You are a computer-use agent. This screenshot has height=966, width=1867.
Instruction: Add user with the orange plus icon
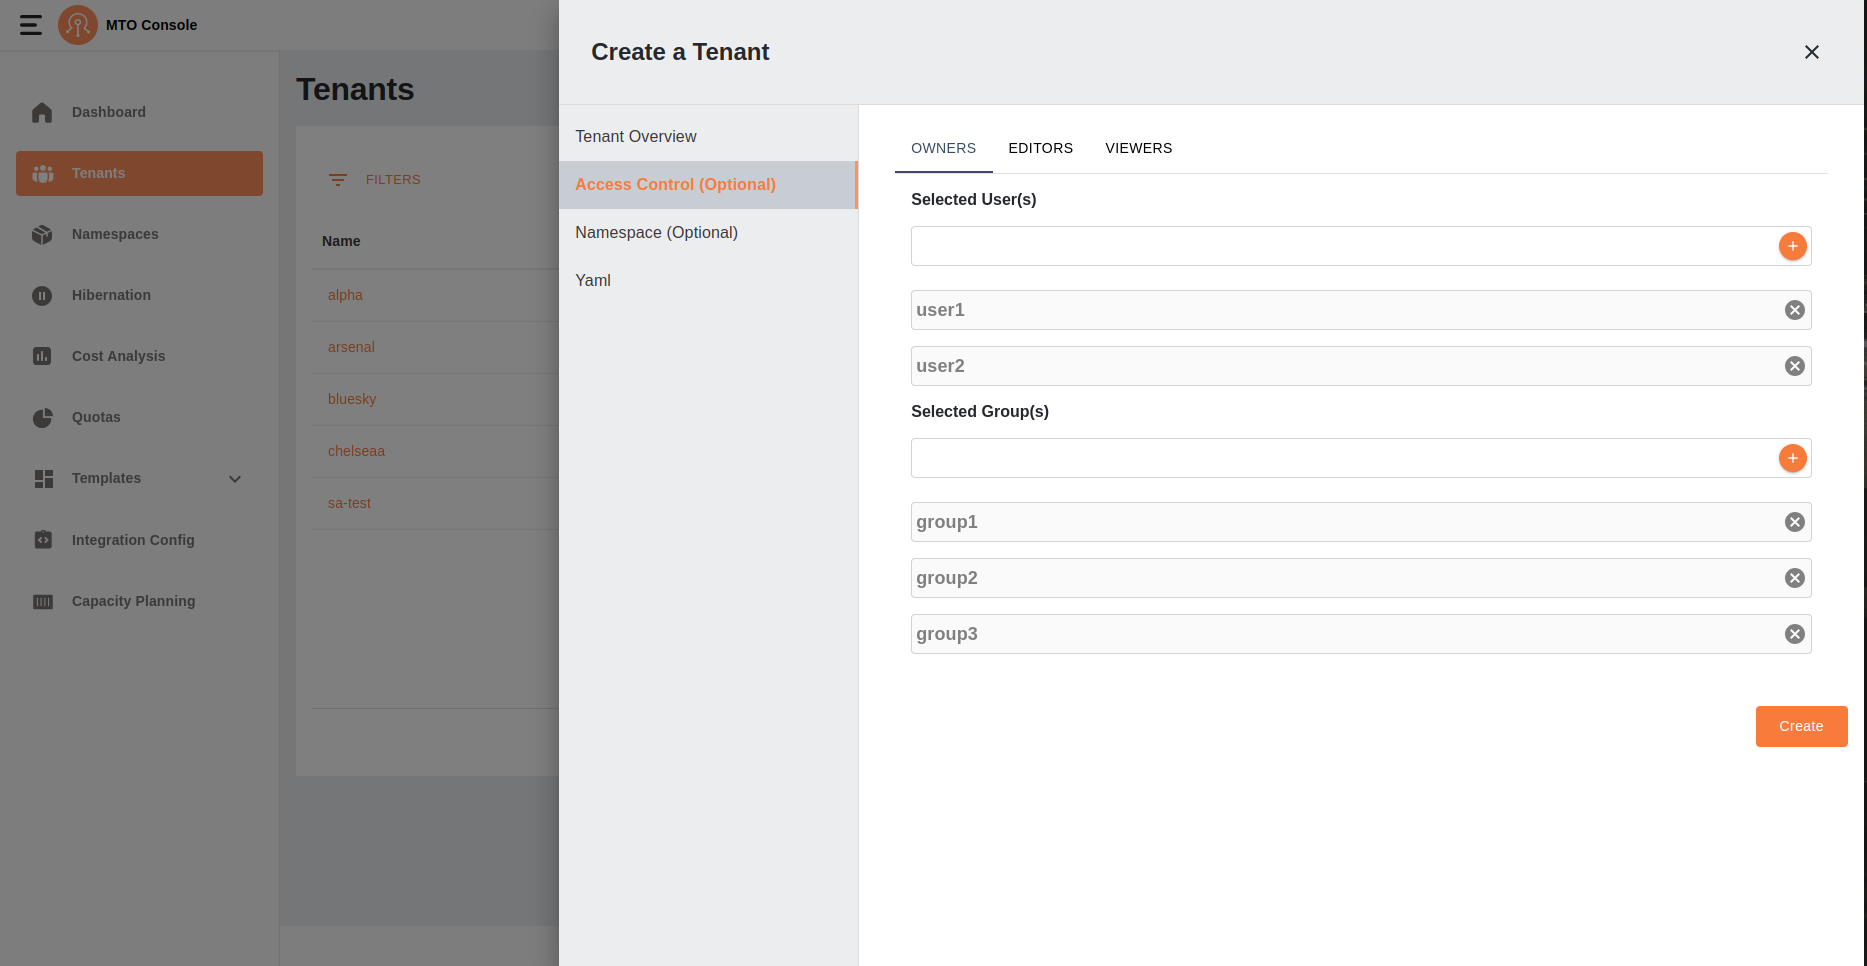pyautogui.click(x=1792, y=246)
